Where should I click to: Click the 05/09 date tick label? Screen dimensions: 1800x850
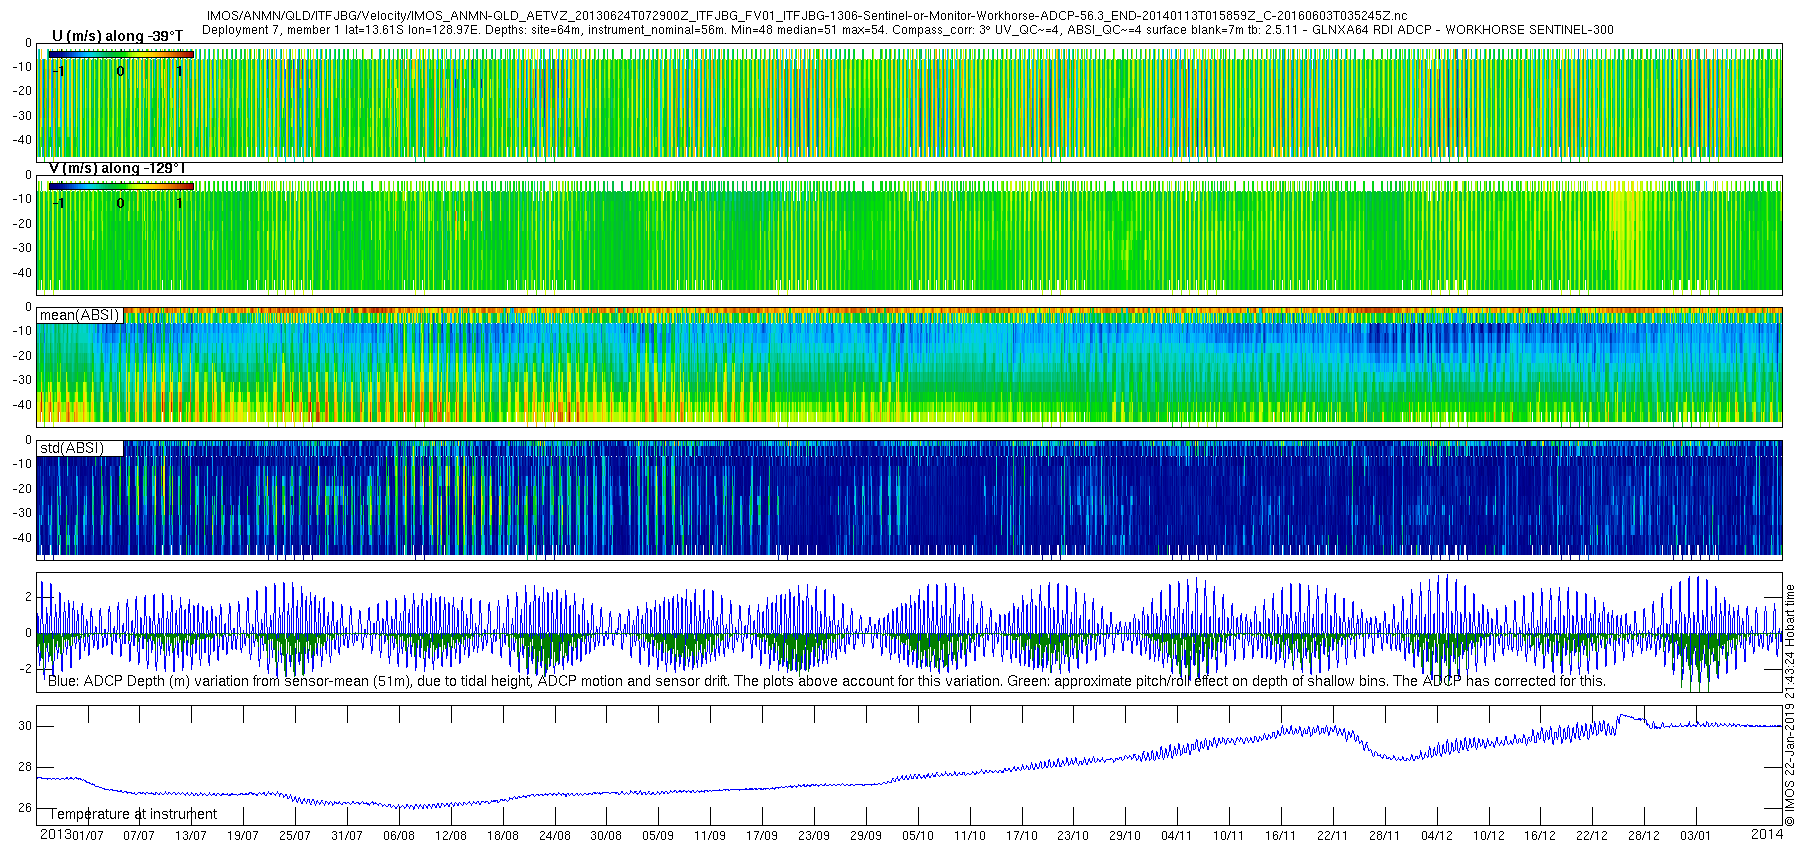click(x=658, y=836)
